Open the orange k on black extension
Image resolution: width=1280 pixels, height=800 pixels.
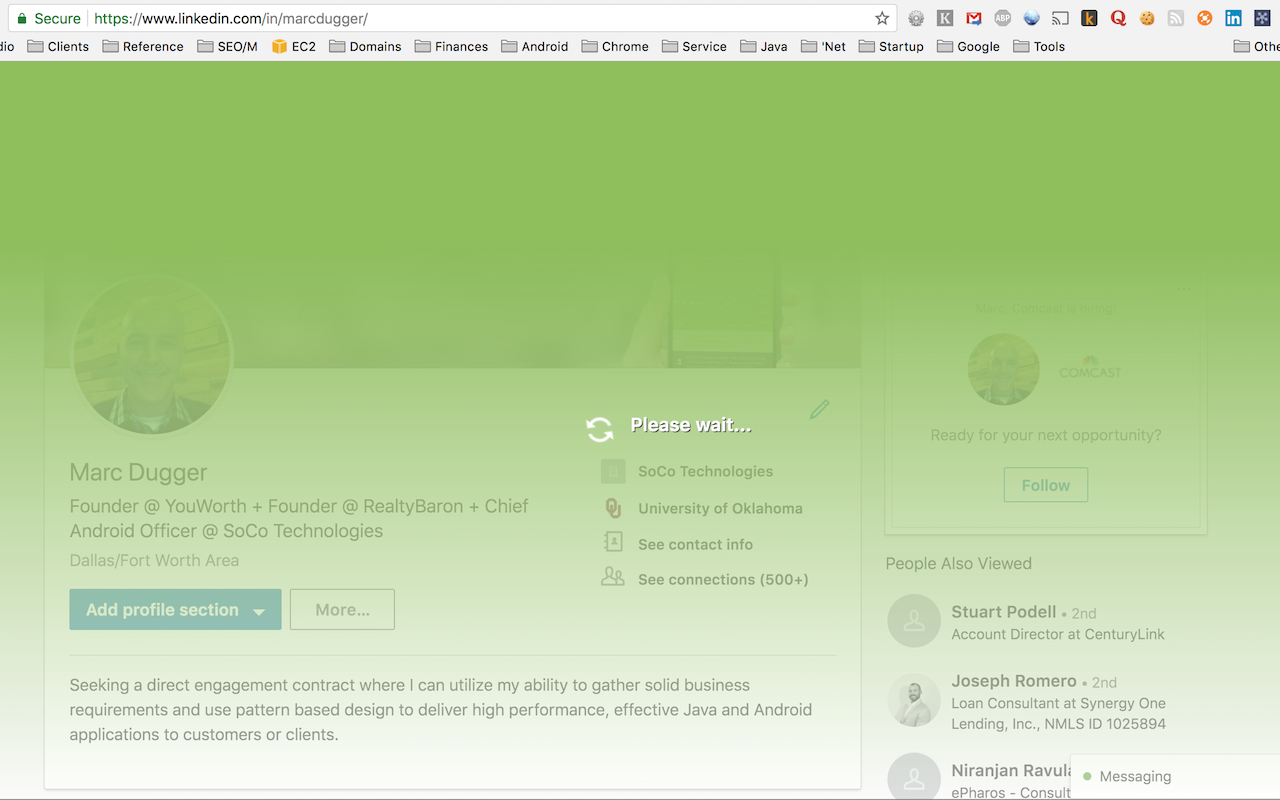(1090, 18)
